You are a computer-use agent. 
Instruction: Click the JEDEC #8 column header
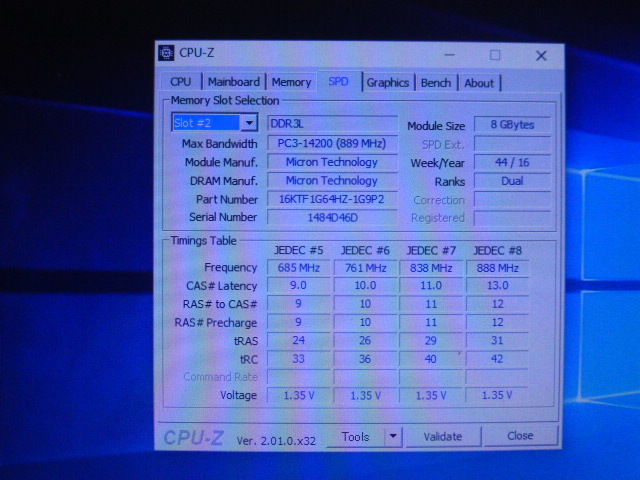[x=497, y=250]
